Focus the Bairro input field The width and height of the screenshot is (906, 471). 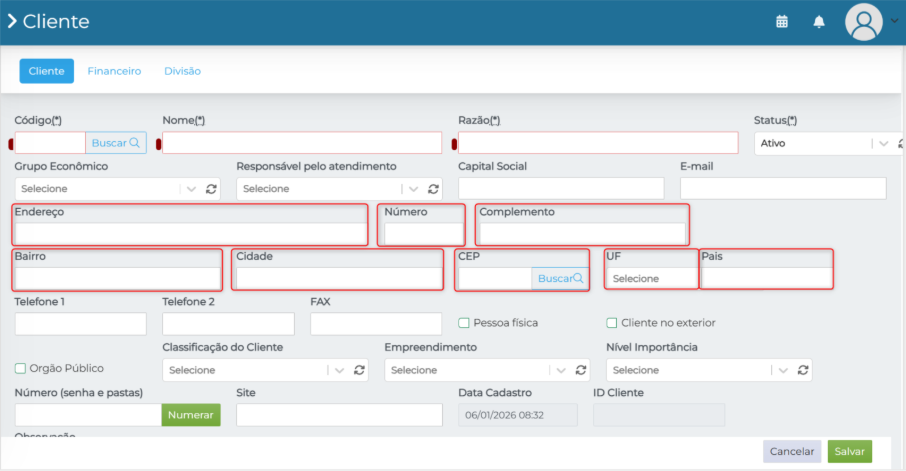click(x=117, y=279)
